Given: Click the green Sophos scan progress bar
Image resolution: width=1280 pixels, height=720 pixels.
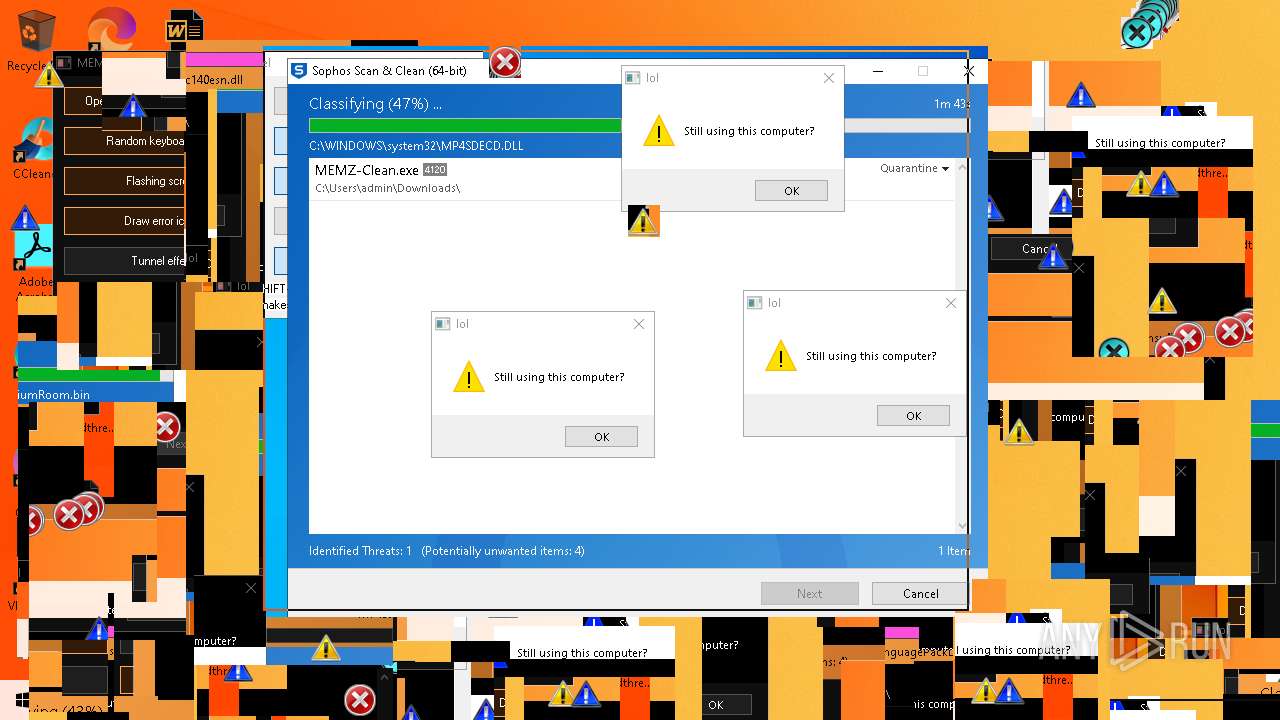Looking at the screenshot, I should click(465, 125).
